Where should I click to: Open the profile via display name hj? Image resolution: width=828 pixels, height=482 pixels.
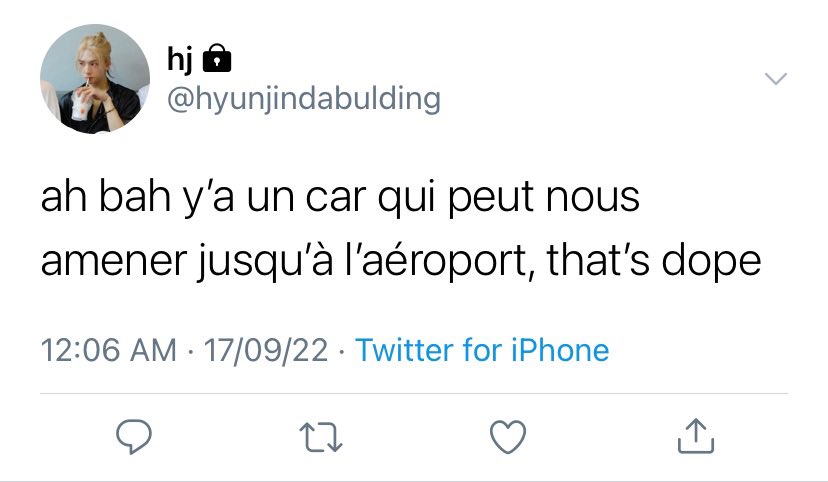[x=180, y=59]
